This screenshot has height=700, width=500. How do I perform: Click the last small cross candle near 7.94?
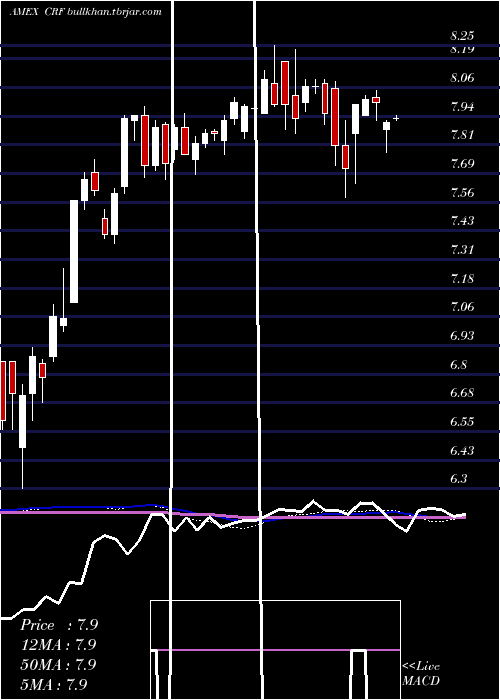[396, 118]
